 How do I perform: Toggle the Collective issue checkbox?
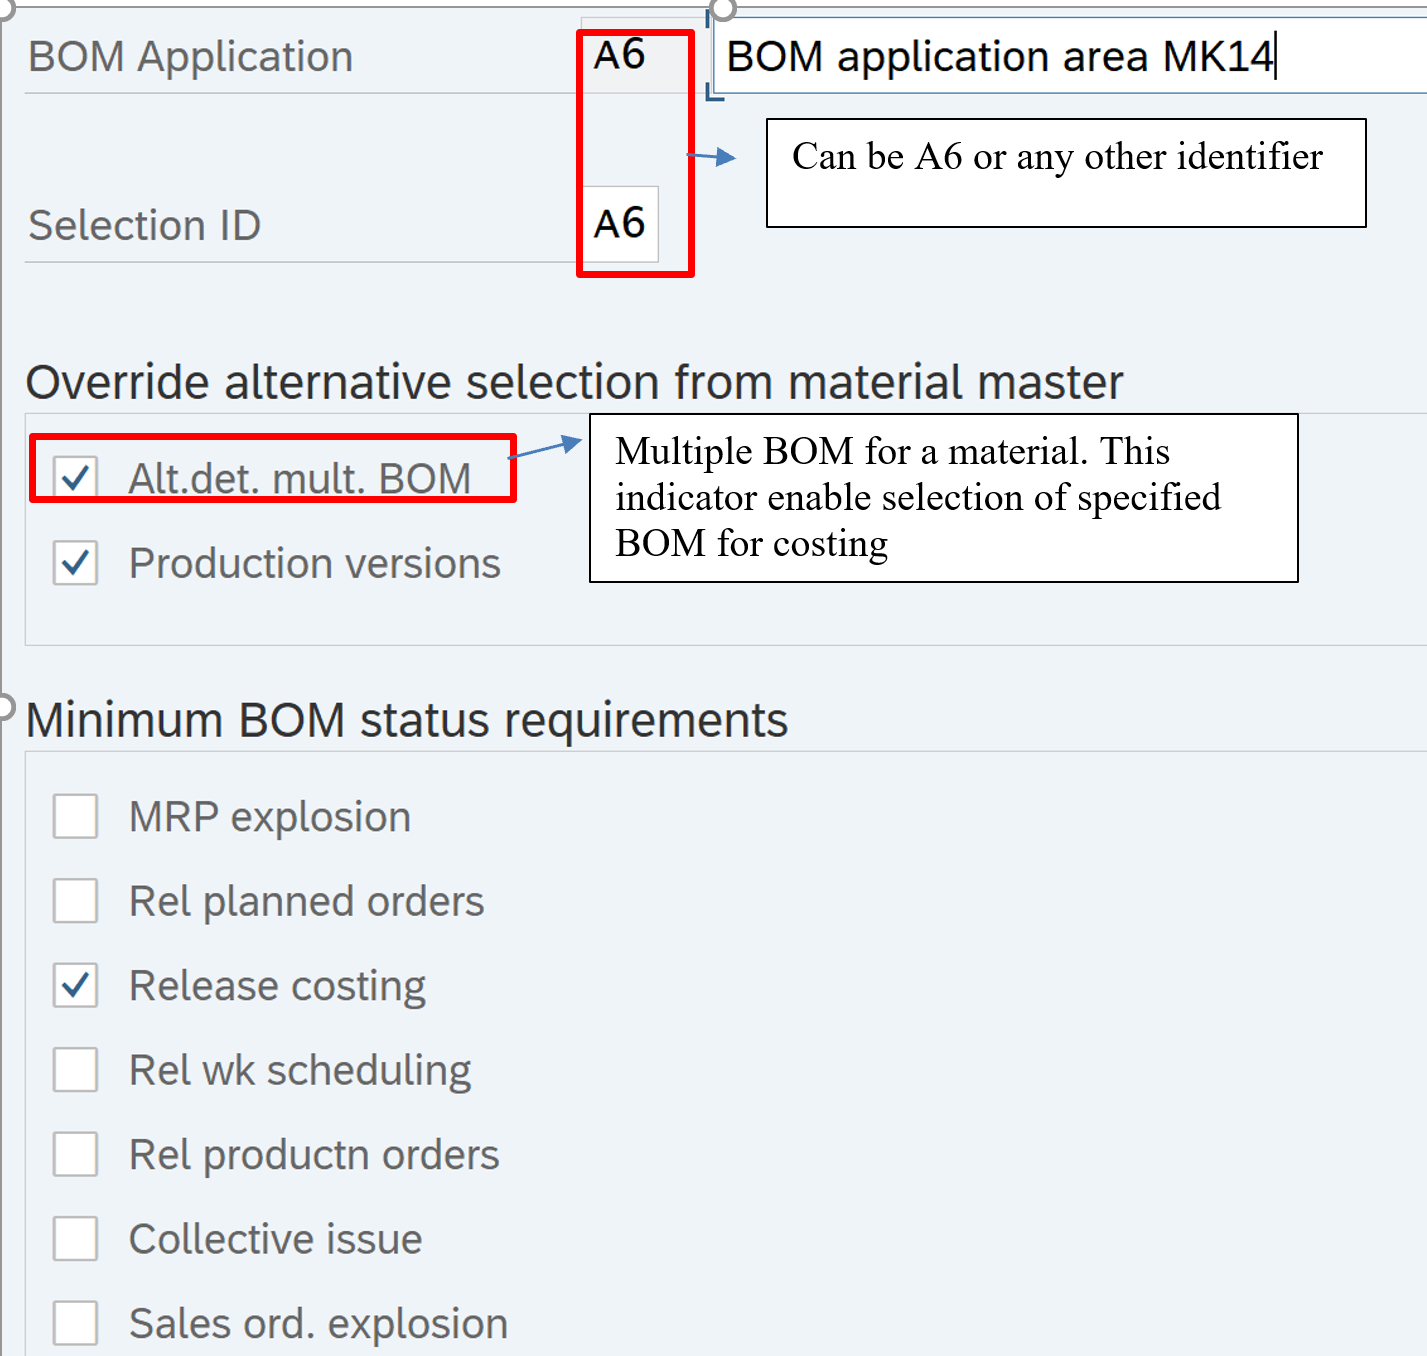click(76, 1238)
